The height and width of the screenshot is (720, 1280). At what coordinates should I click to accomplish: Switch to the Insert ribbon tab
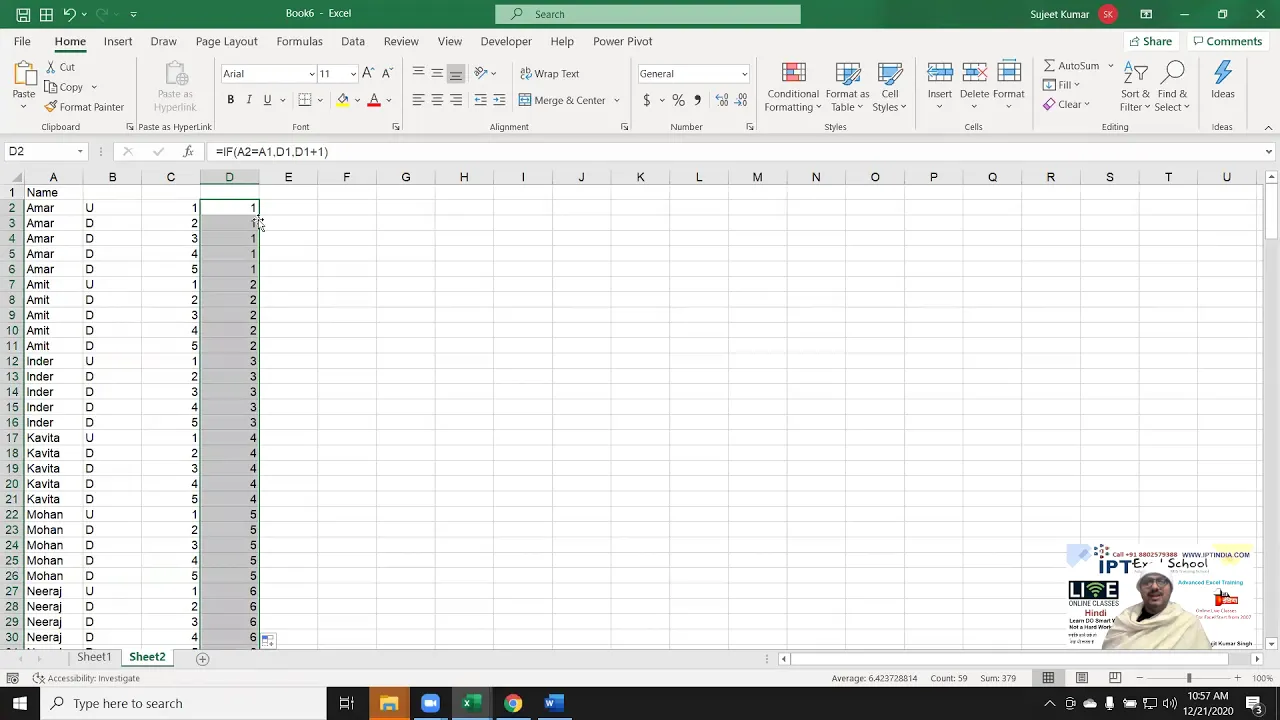118,41
